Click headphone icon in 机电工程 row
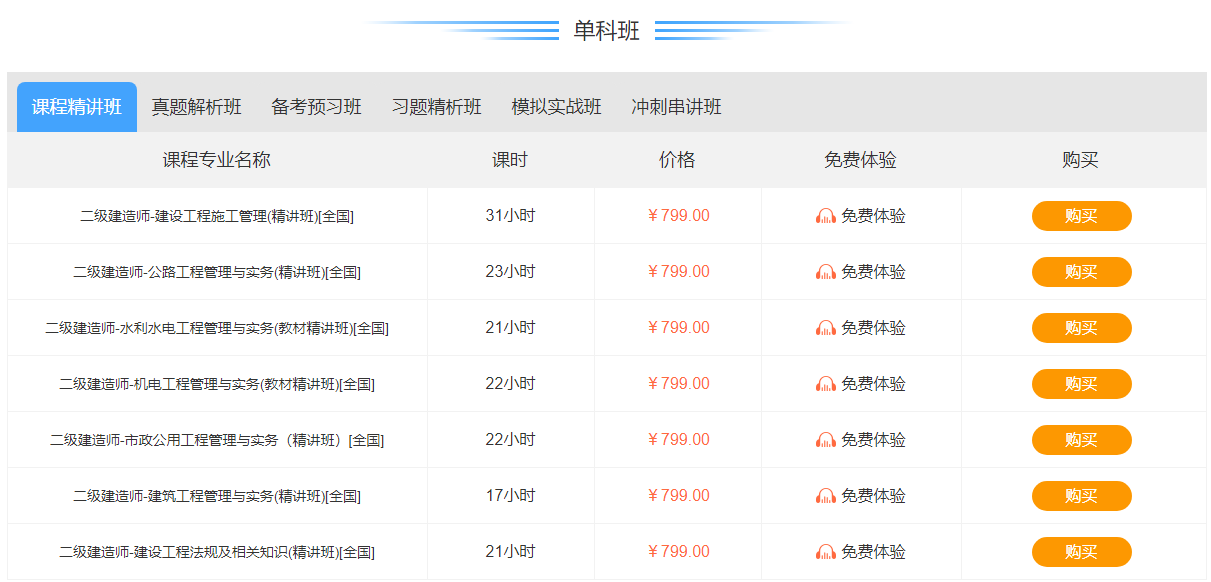The height and width of the screenshot is (582, 1211). (x=826, y=384)
